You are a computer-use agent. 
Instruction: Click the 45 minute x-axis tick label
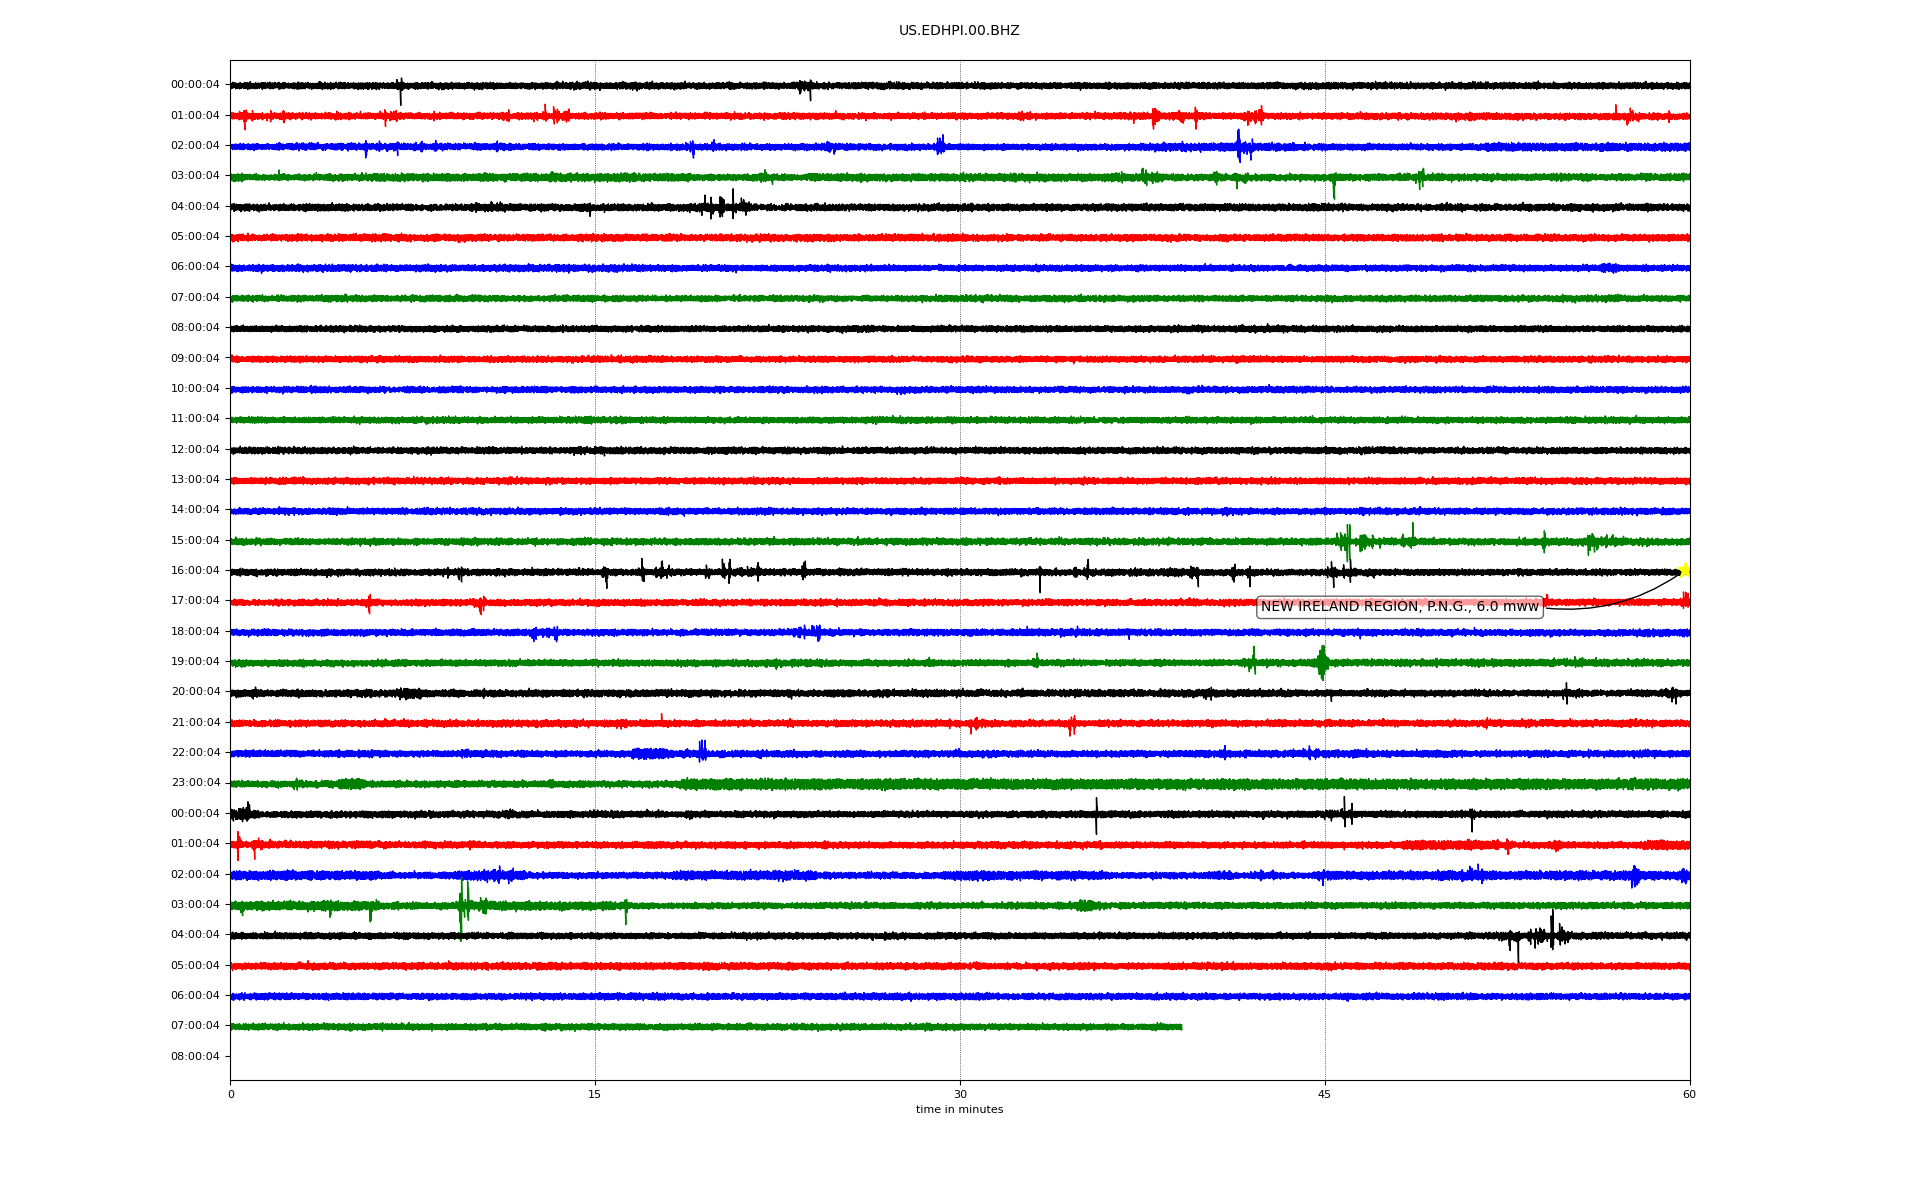pos(1325,1094)
